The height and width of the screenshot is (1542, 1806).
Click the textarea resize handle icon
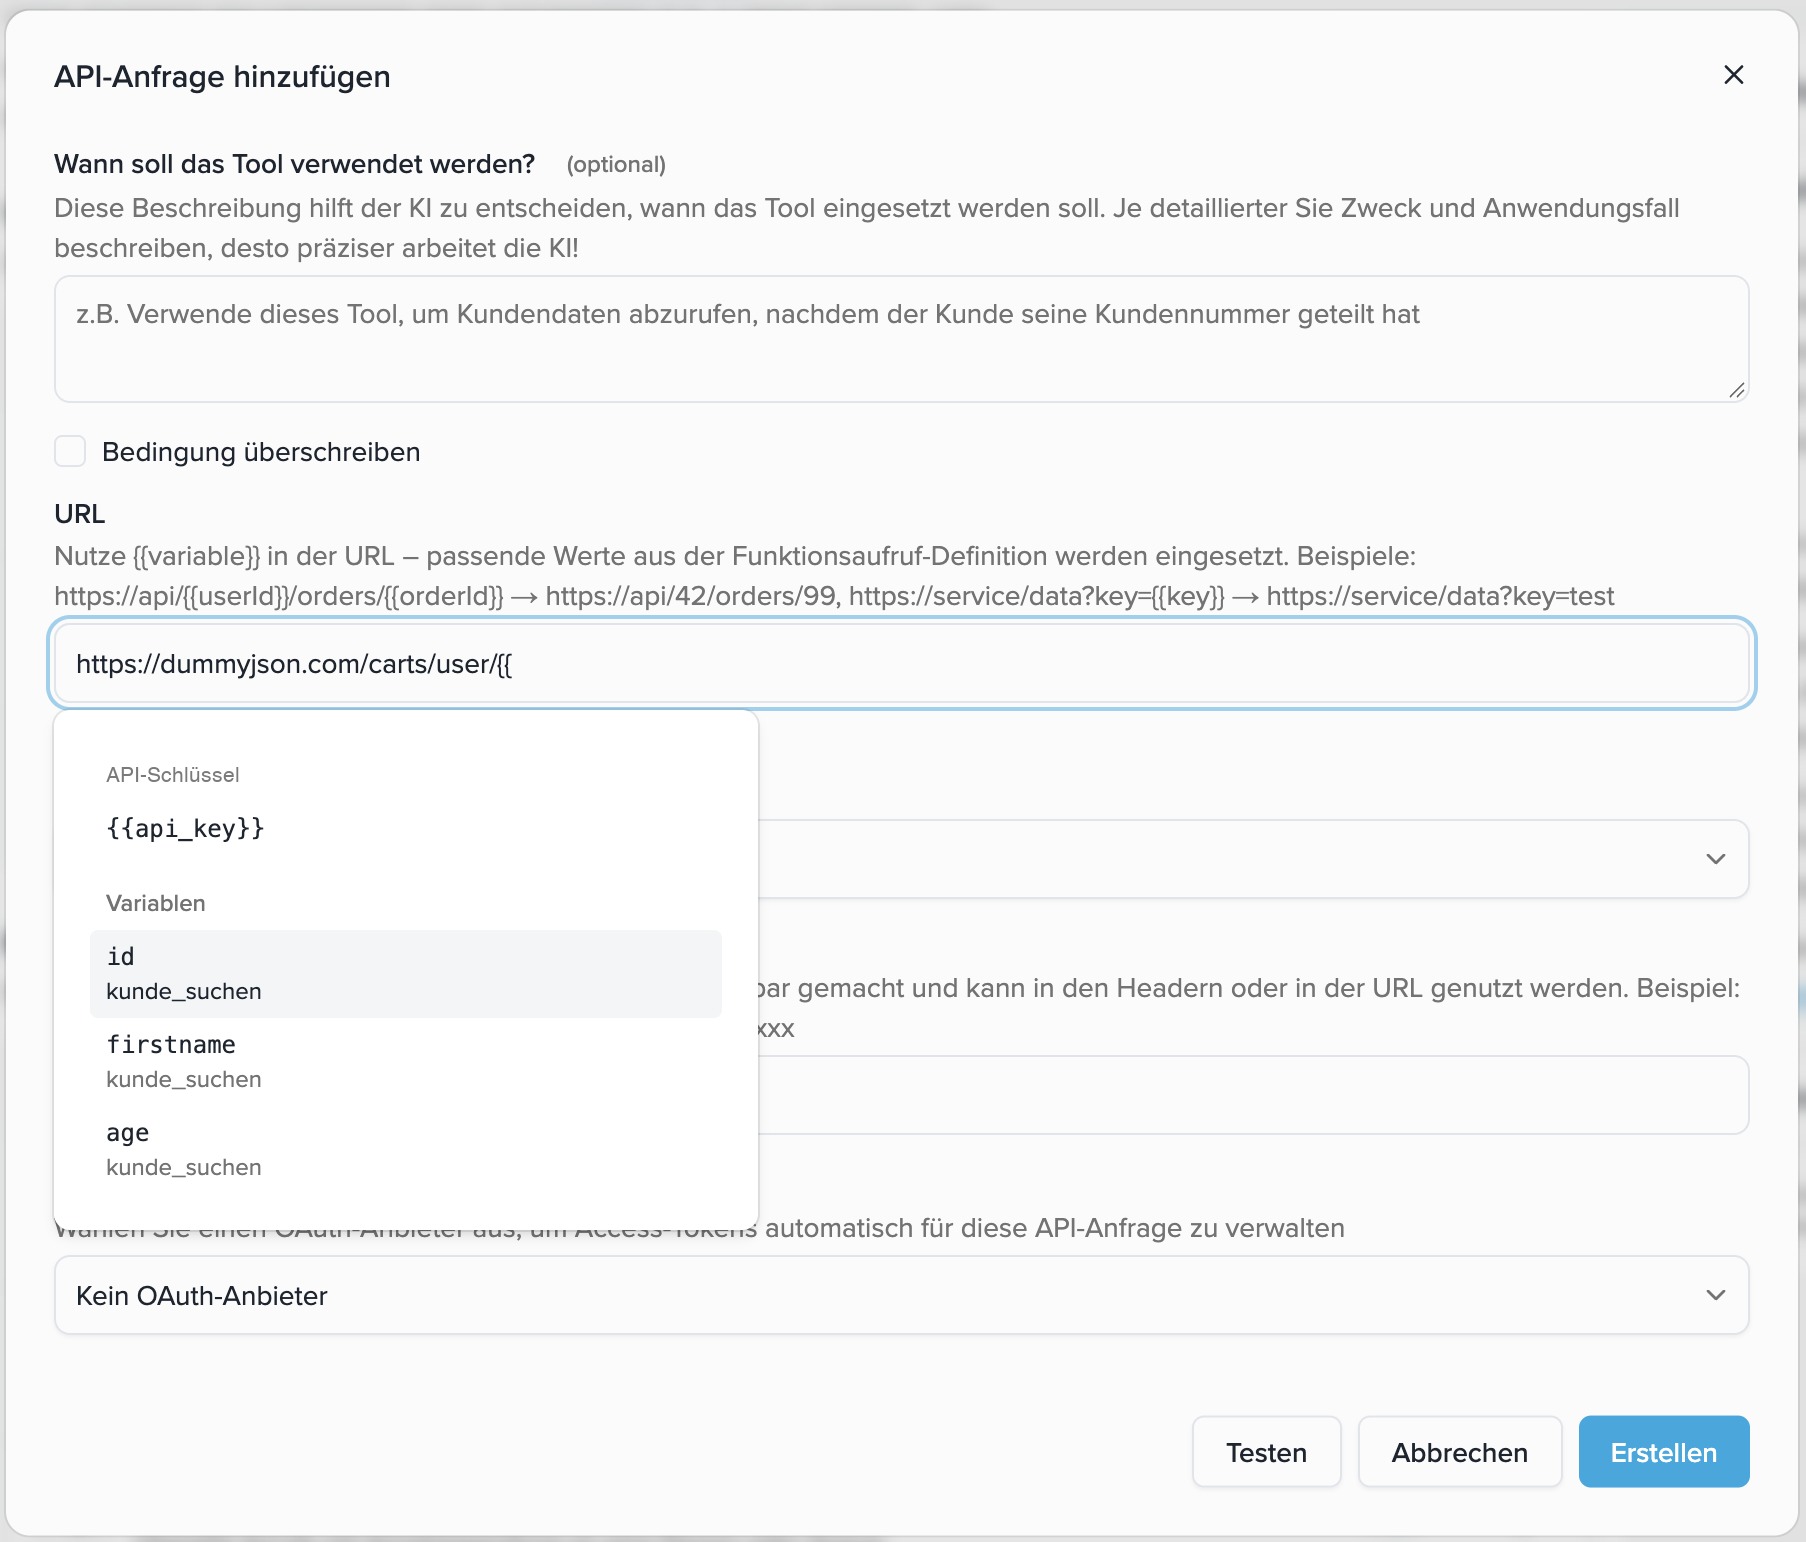tap(1737, 391)
